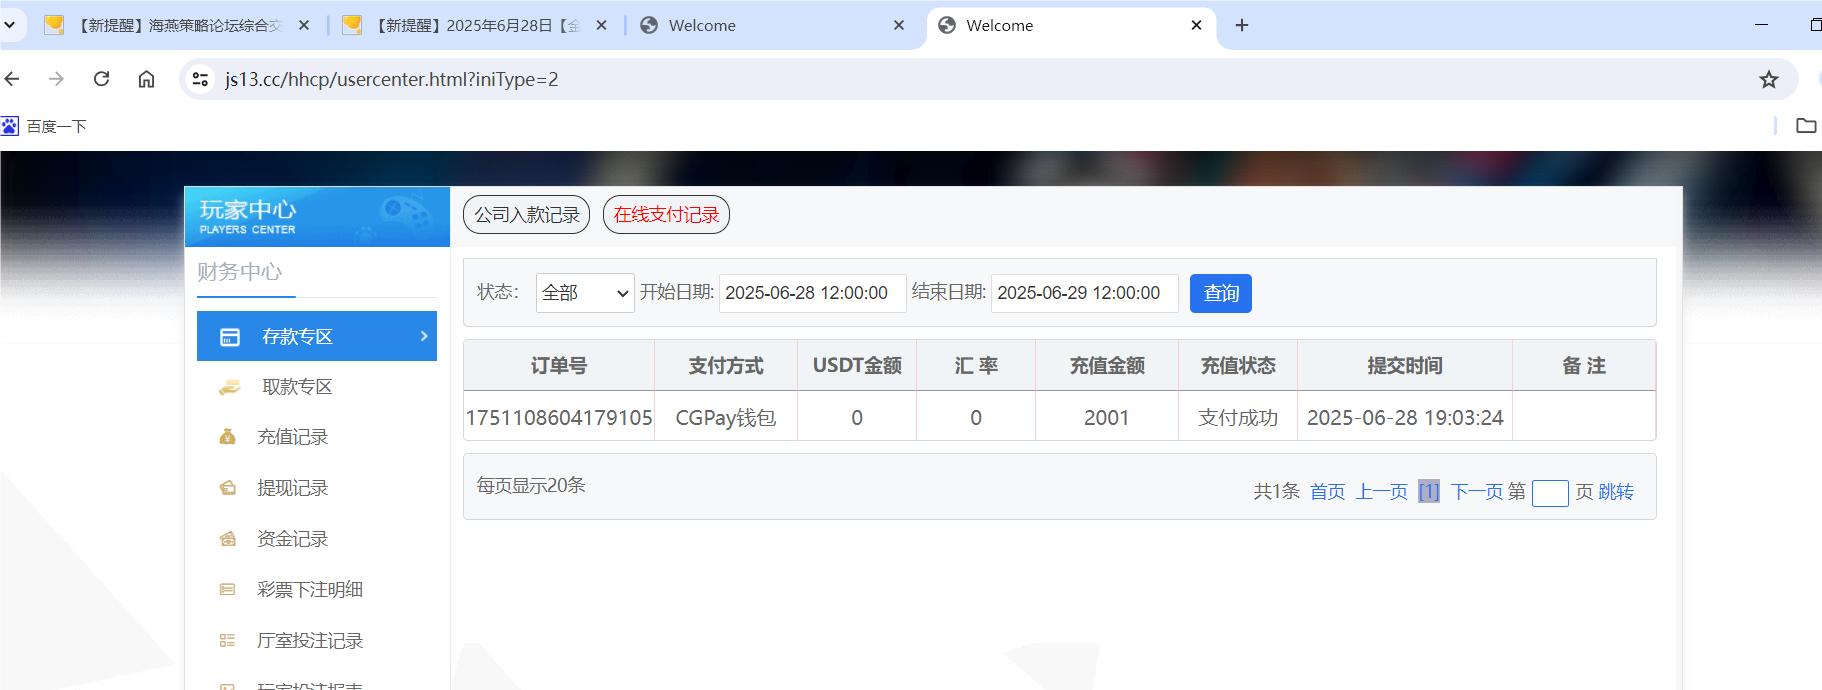Click the browser back arrow
The width and height of the screenshot is (1822, 690).
click(12, 79)
